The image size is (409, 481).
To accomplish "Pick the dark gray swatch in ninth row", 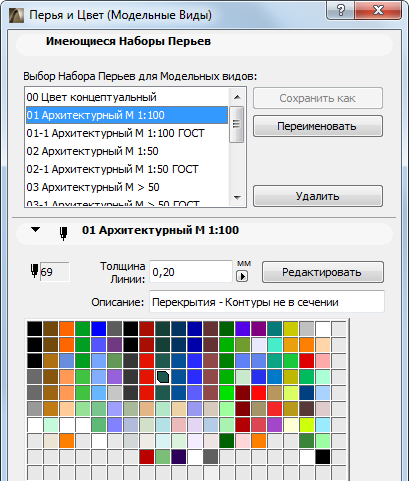I will click(211, 457).
